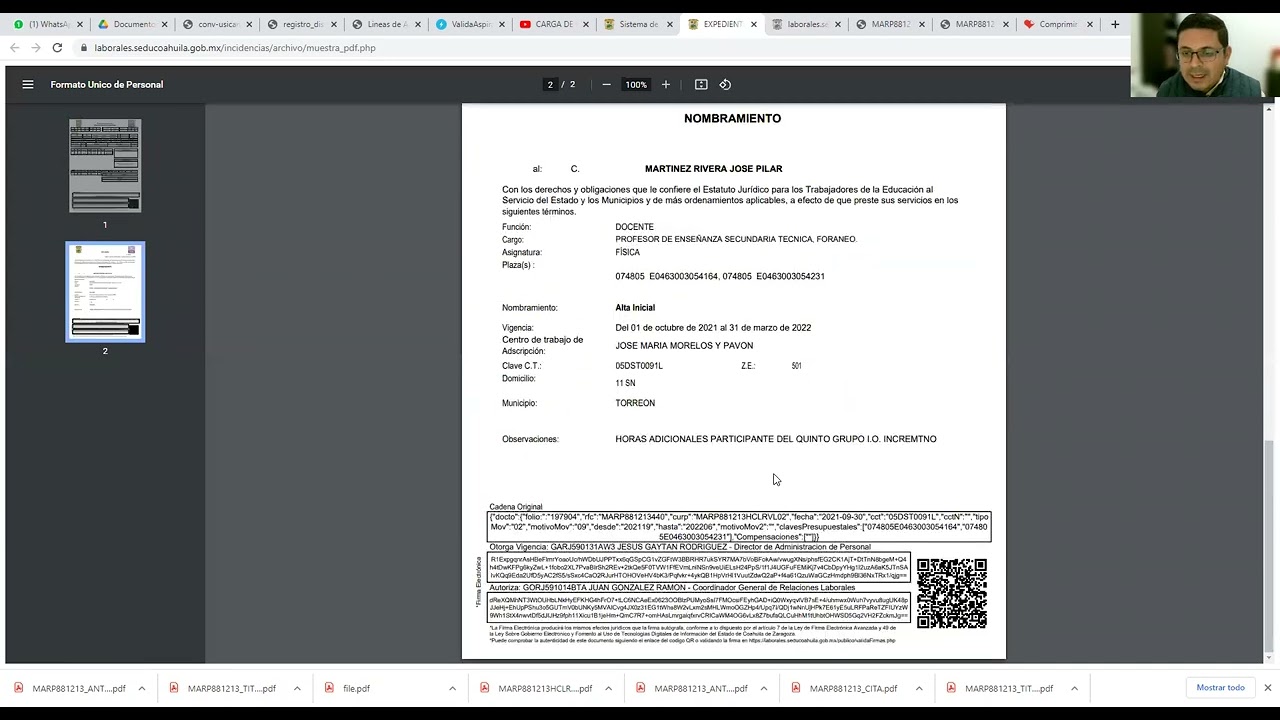Click the current page number field
This screenshot has width=1280, height=720.
tap(550, 85)
